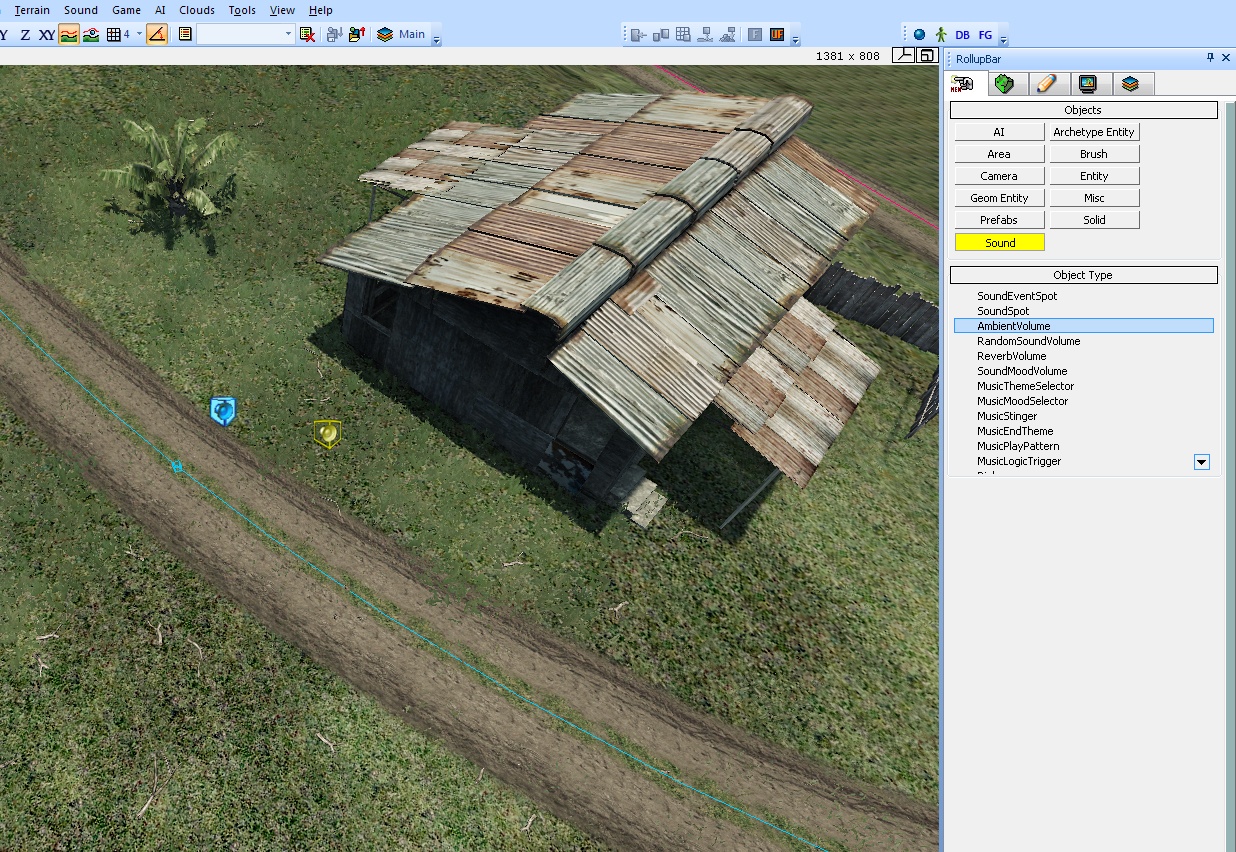Toggle the snap angle icon

pyautogui.click(x=157, y=34)
